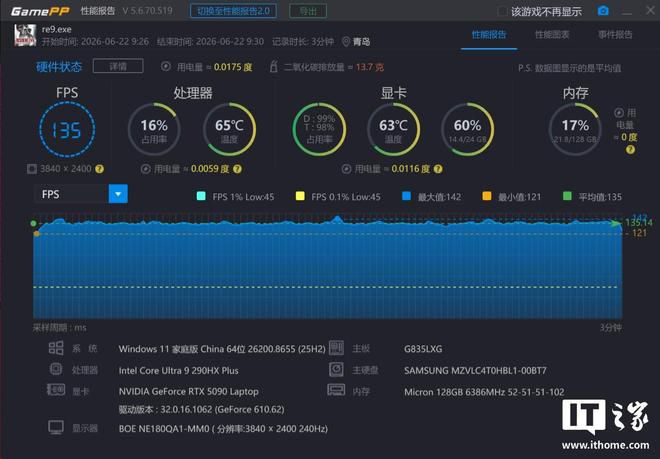This screenshot has width=660, height=459.
Task: Click the 最小值 orange legend swatch
Action: click(x=487, y=196)
